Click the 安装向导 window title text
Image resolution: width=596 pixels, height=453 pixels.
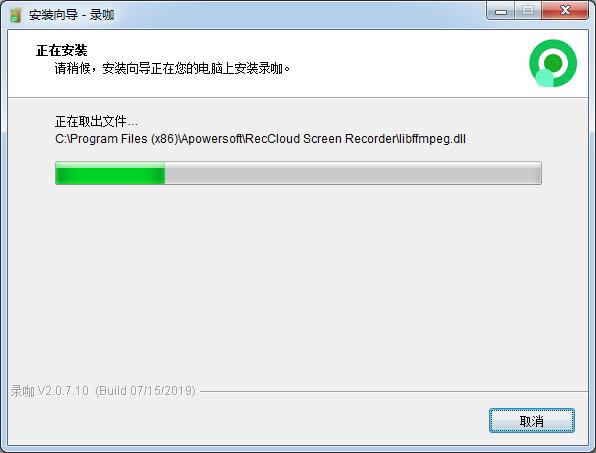54,15
